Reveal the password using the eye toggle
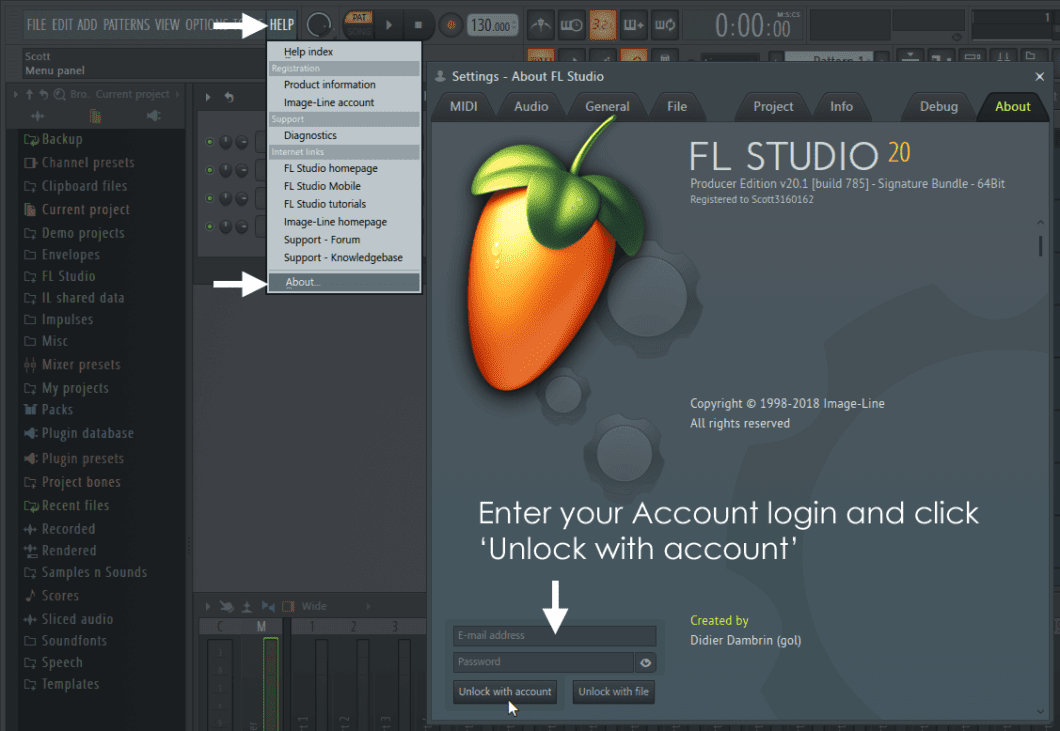Screen dimensions: 1060x731 (x=645, y=661)
